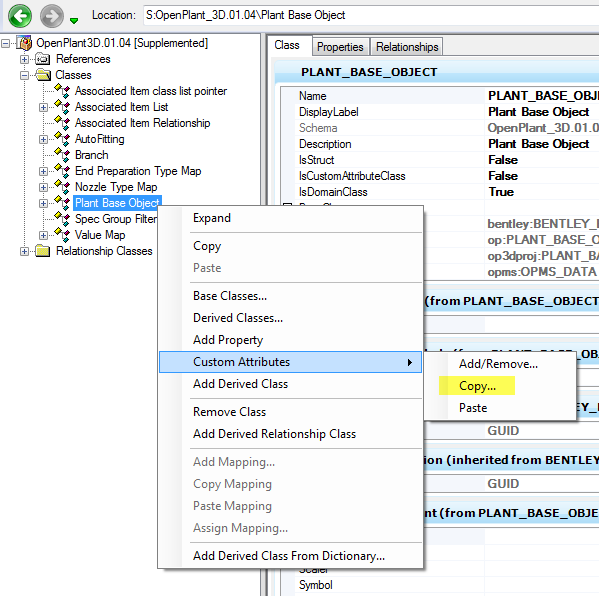Click the Location path field
The width and height of the screenshot is (599, 596).
coord(371,15)
